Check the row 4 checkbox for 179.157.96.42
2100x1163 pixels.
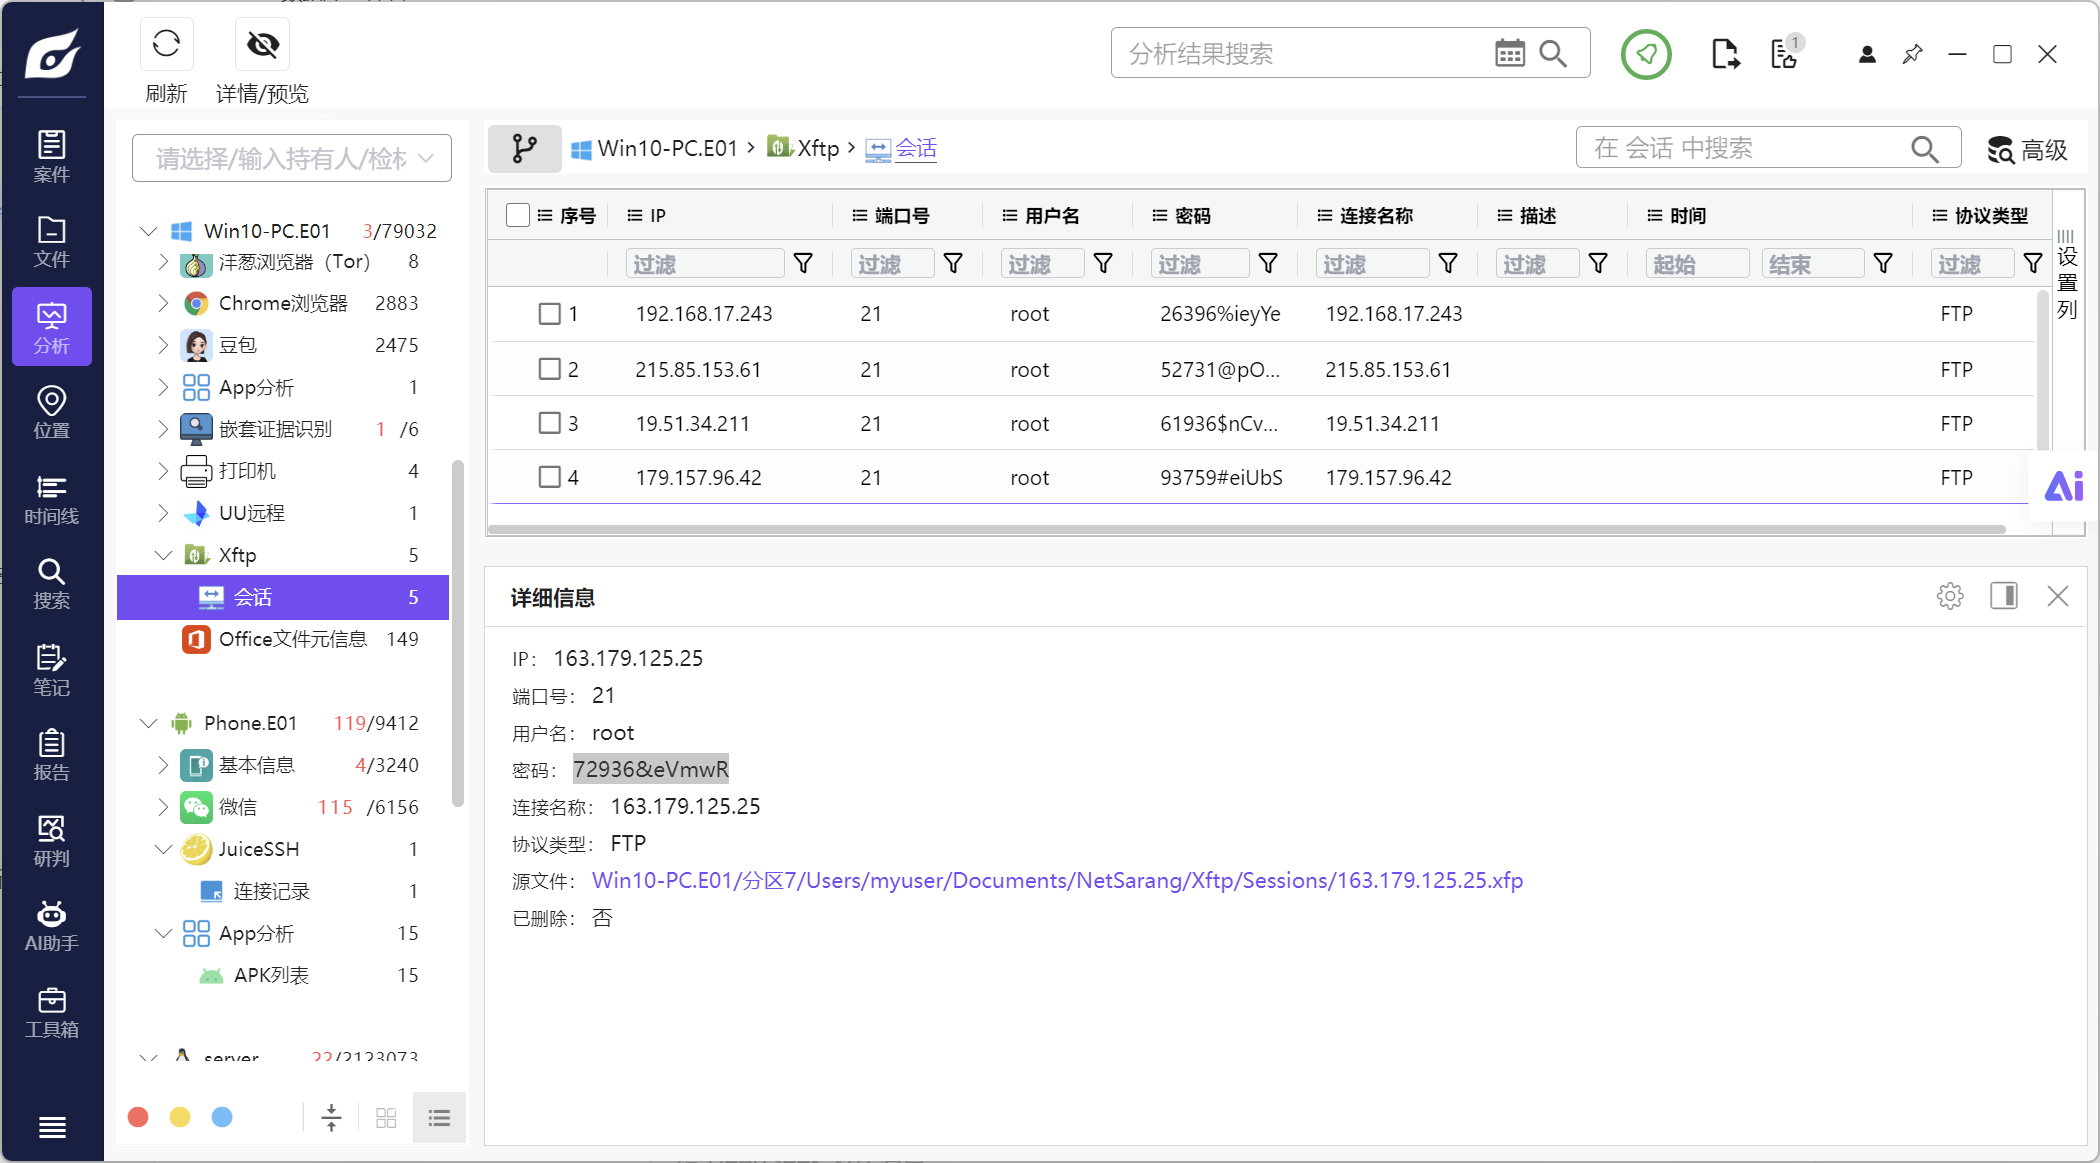coord(550,477)
